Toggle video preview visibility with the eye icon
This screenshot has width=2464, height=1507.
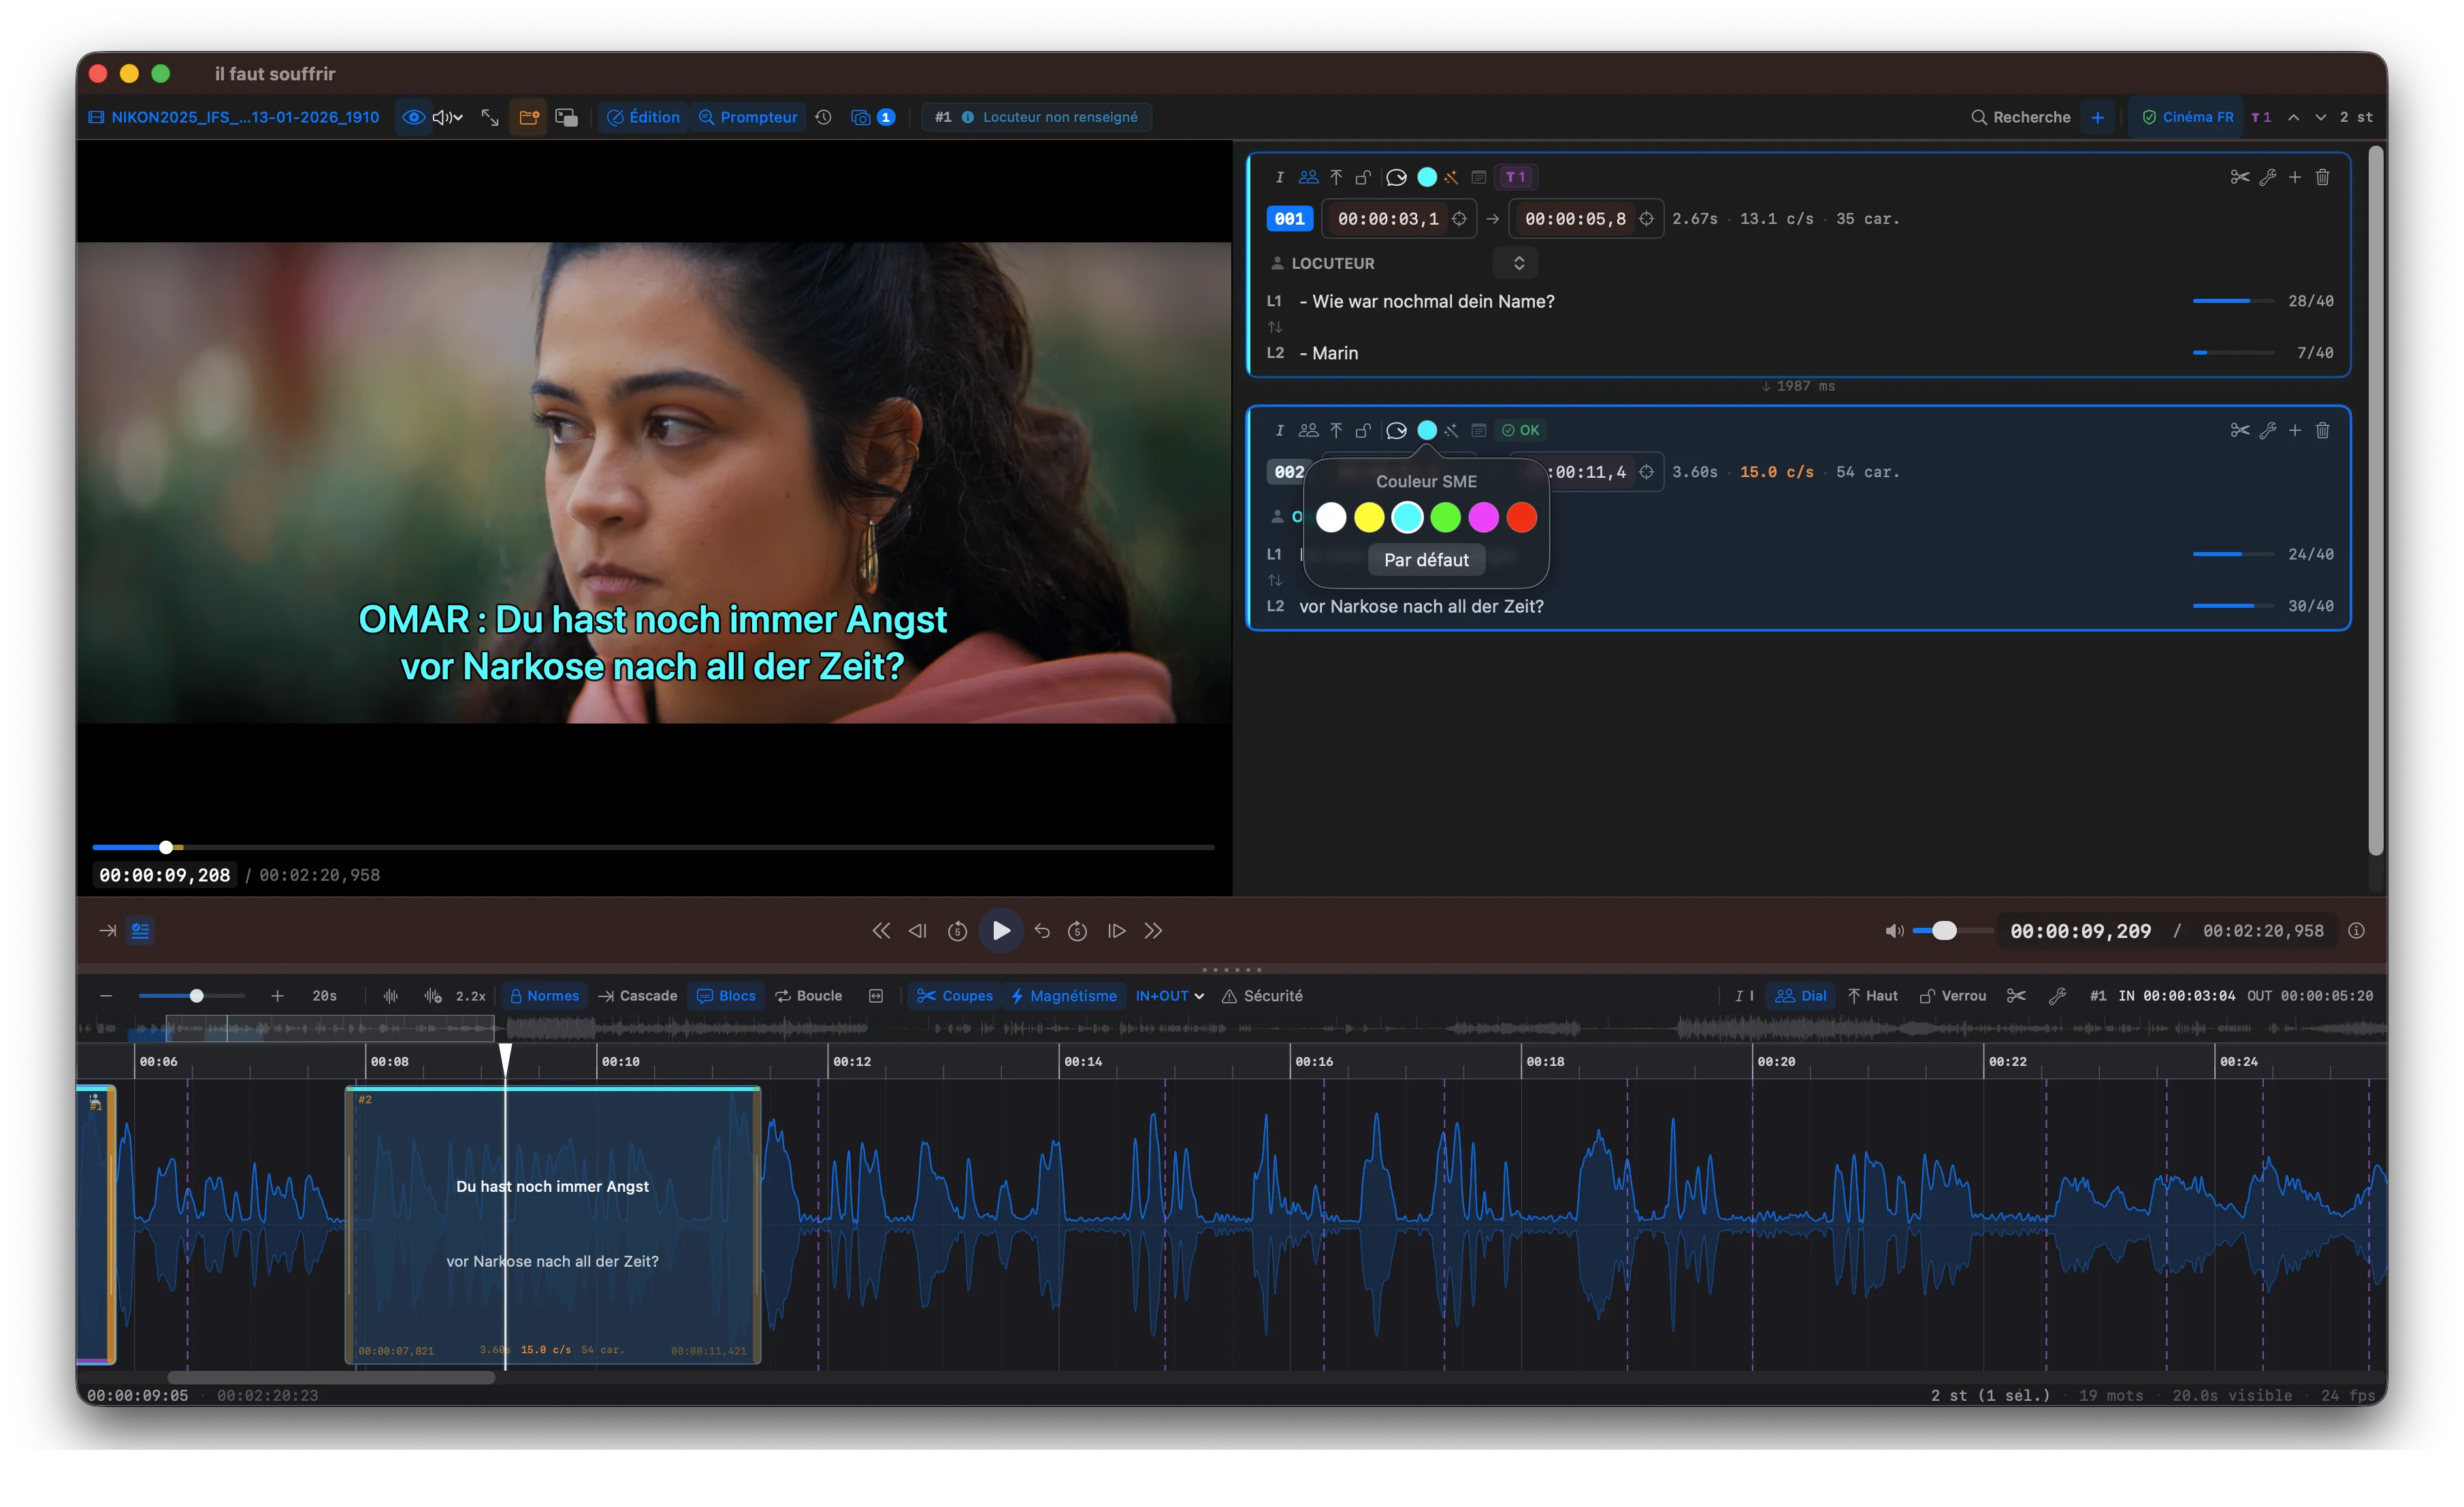click(413, 117)
